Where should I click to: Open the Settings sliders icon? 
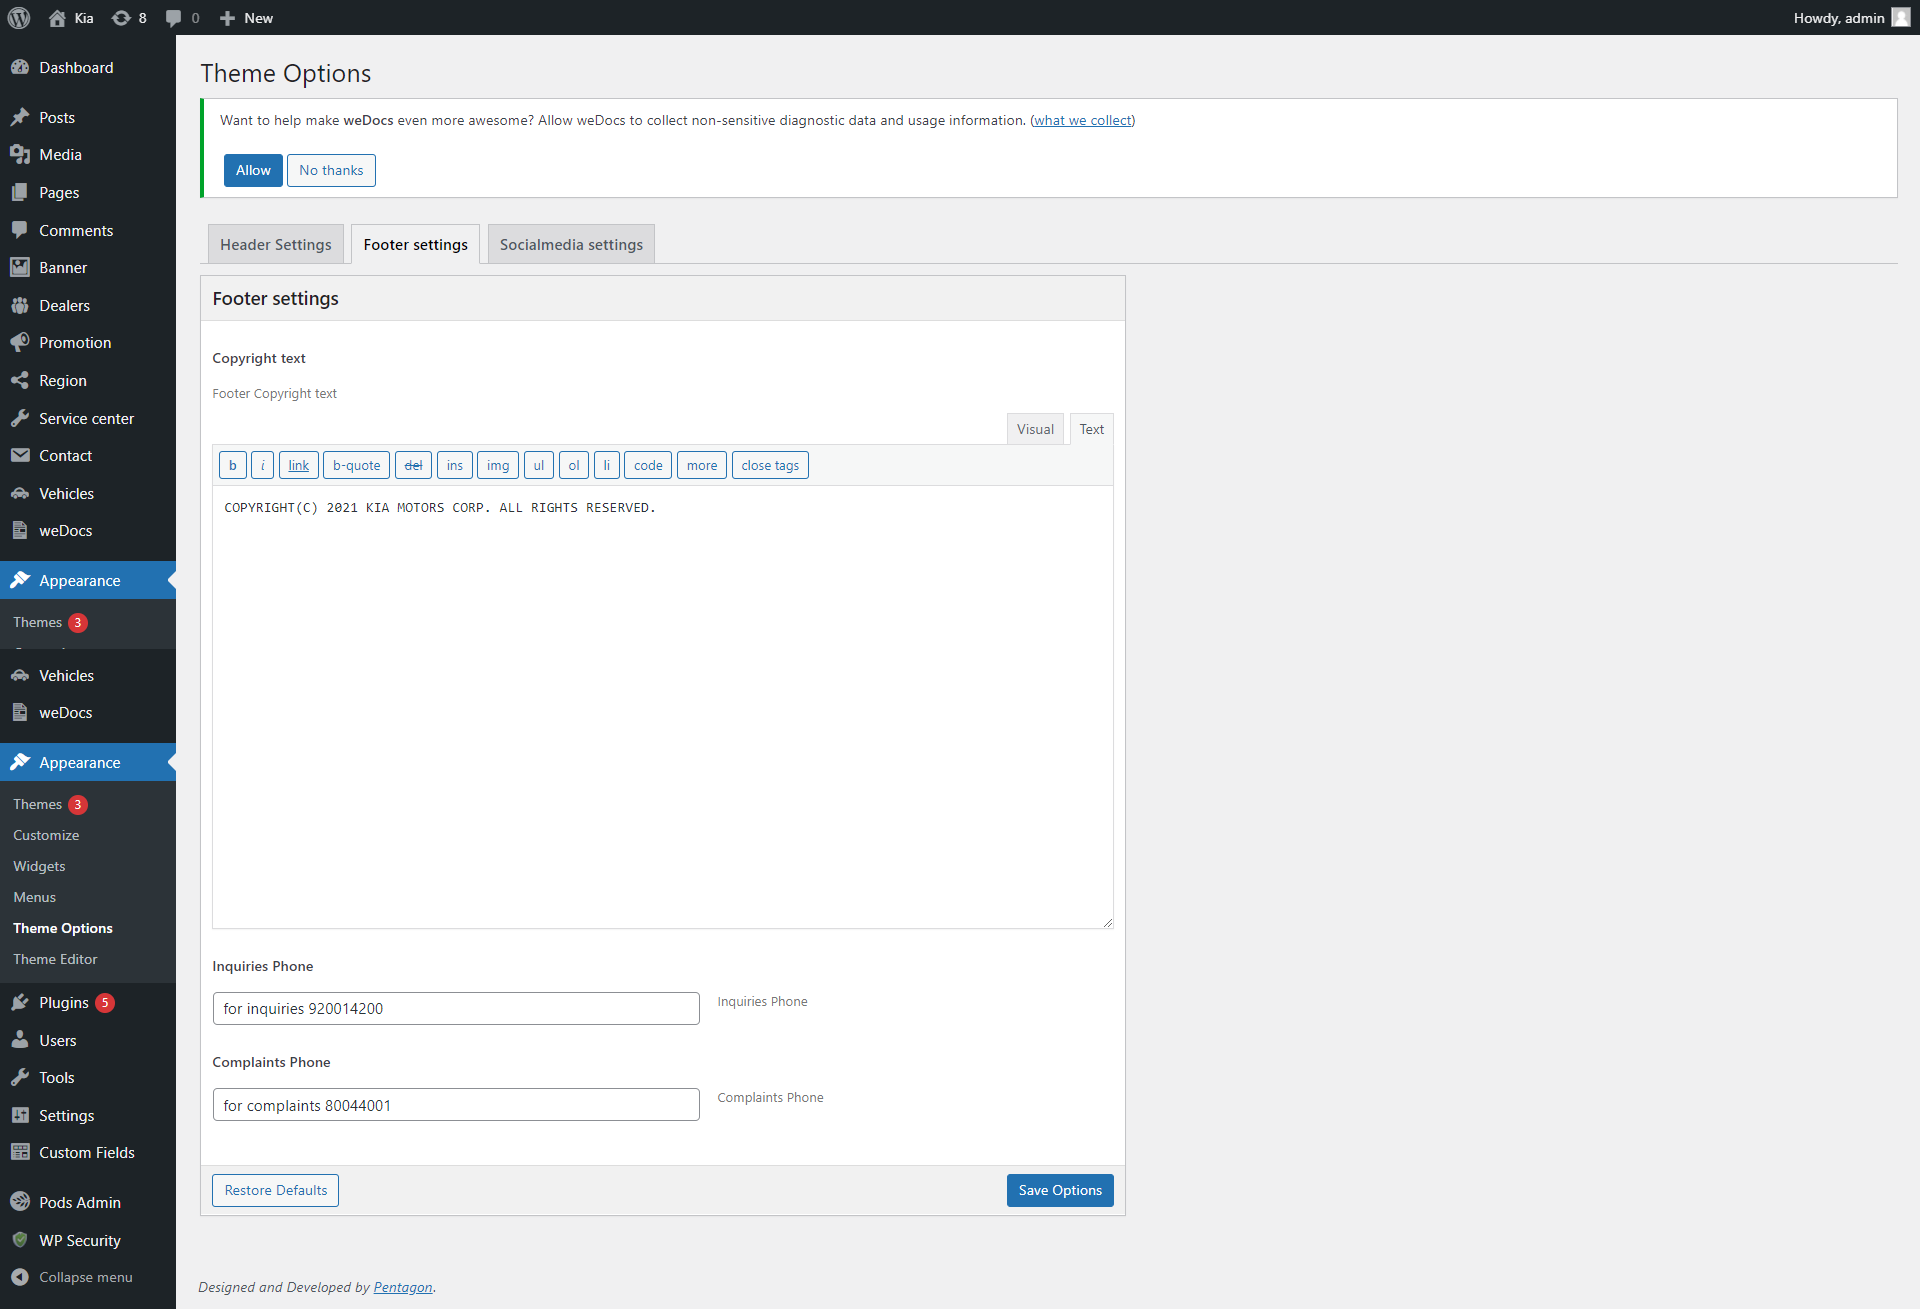pyautogui.click(x=20, y=1115)
